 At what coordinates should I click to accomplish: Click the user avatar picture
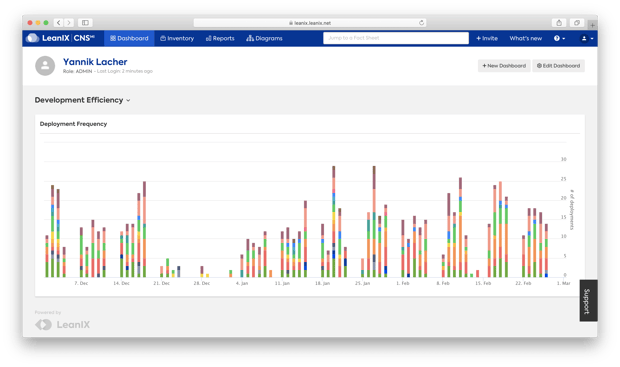(x=45, y=66)
